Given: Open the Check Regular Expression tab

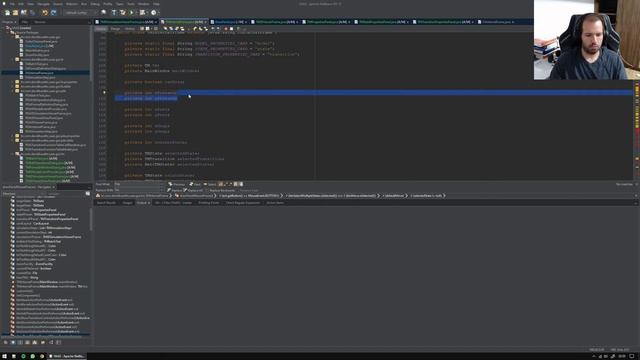Looking at the screenshot, I should tap(243, 202).
